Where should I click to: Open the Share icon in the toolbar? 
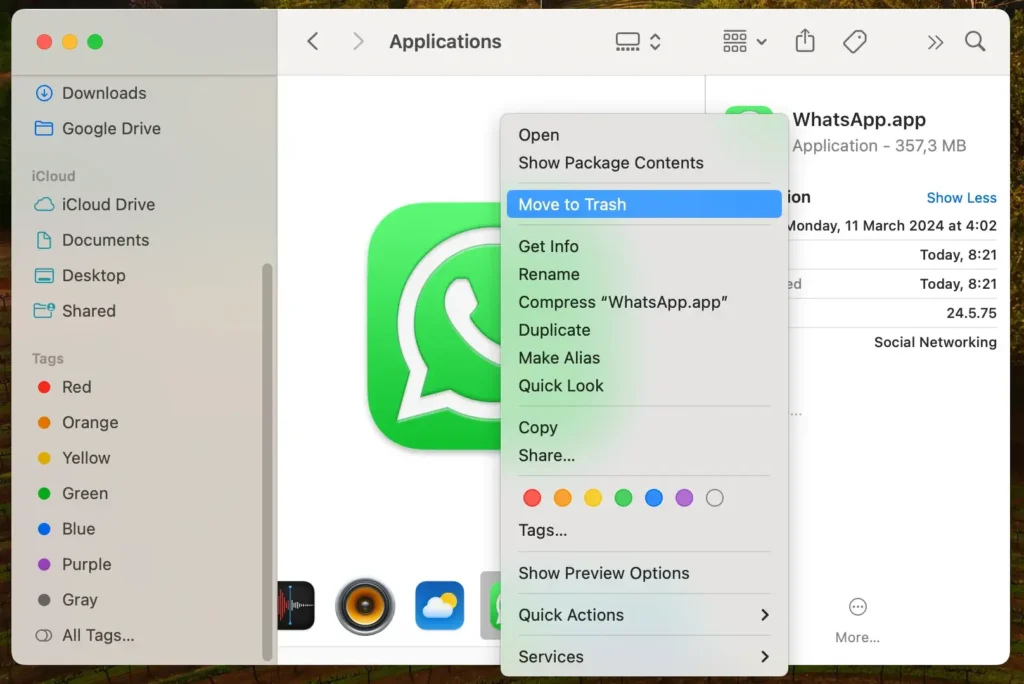(804, 41)
